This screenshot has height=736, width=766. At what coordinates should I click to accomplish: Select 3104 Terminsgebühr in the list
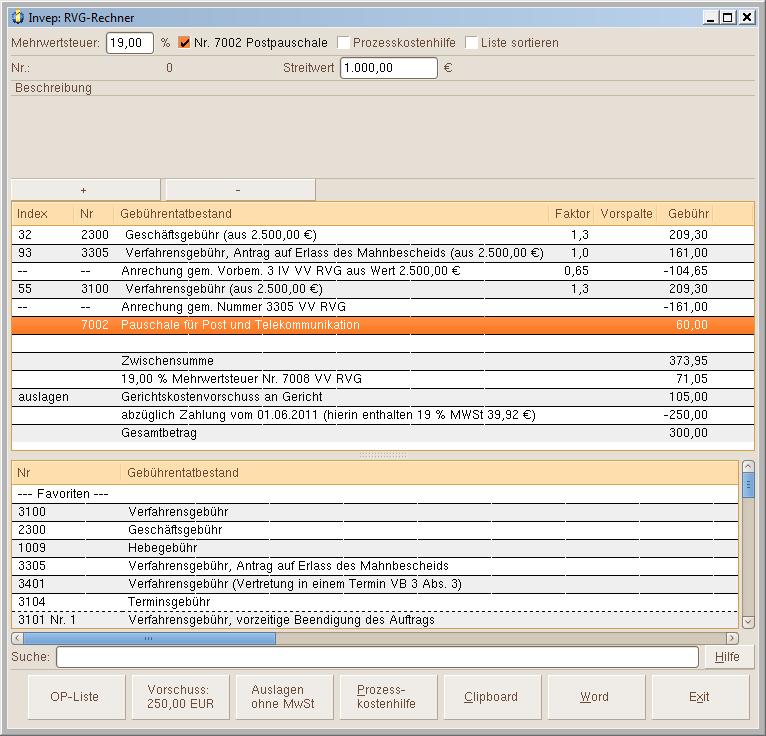pyautogui.click(x=375, y=603)
